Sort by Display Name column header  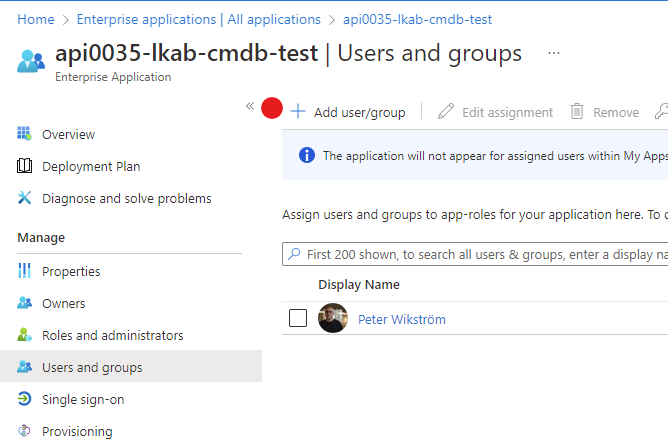[359, 285]
